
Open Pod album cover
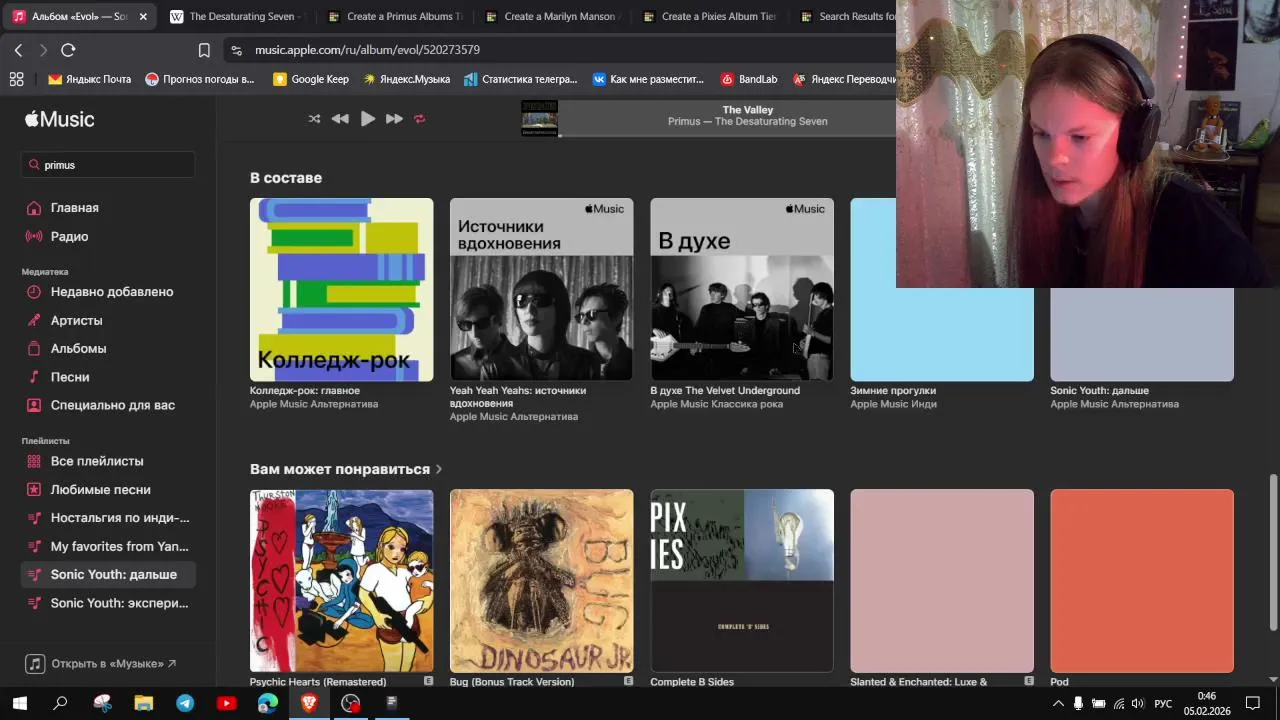[1142, 581]
